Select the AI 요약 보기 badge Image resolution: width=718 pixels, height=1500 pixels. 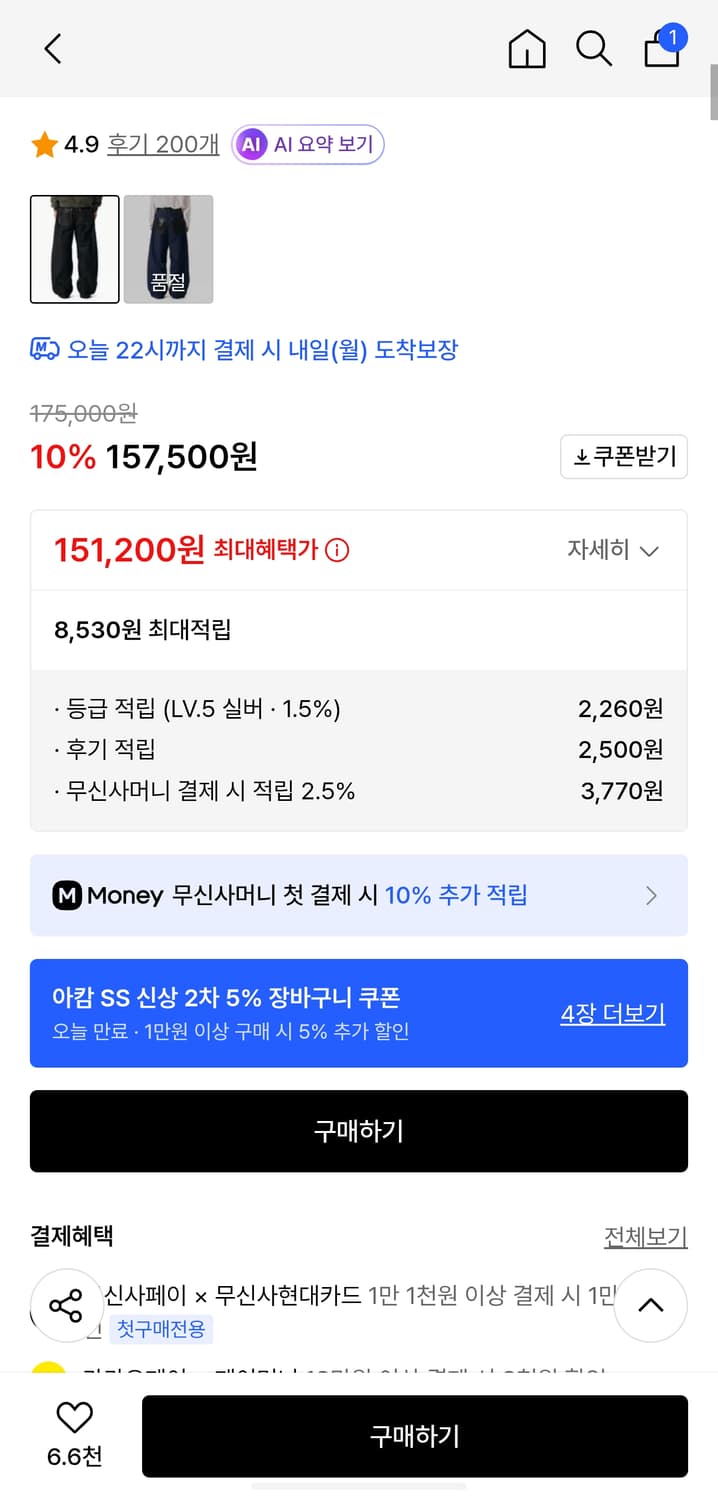pos(307,144)
